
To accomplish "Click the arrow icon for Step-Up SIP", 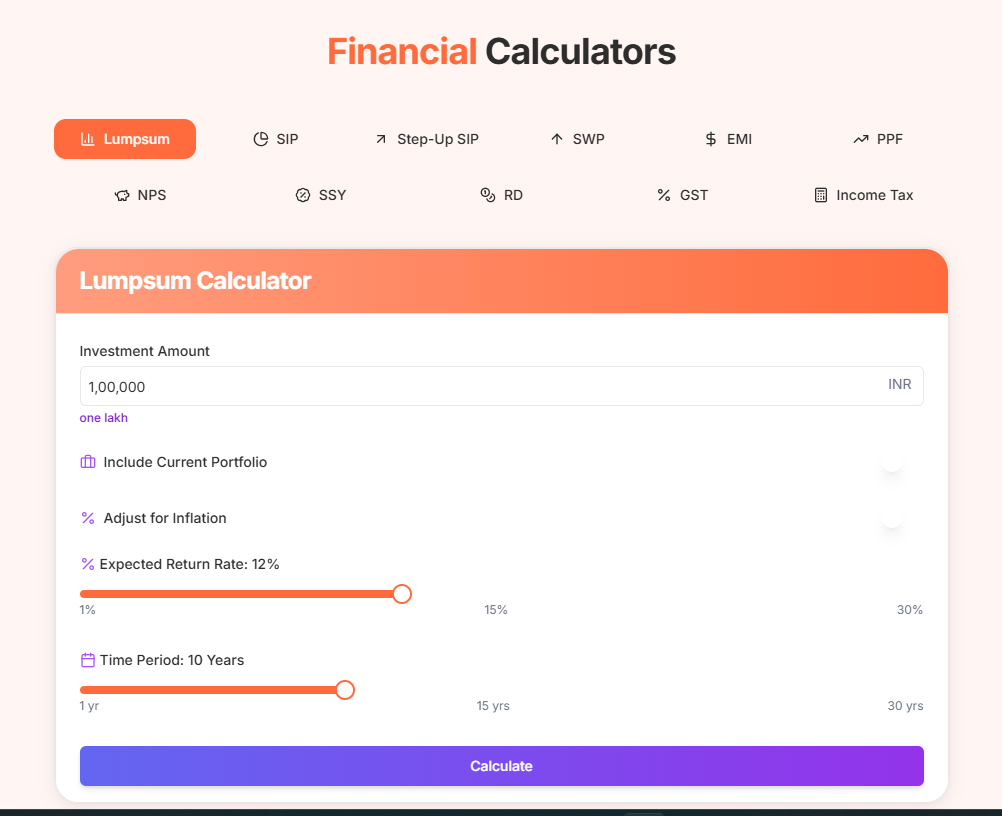I will pos(381,139).
